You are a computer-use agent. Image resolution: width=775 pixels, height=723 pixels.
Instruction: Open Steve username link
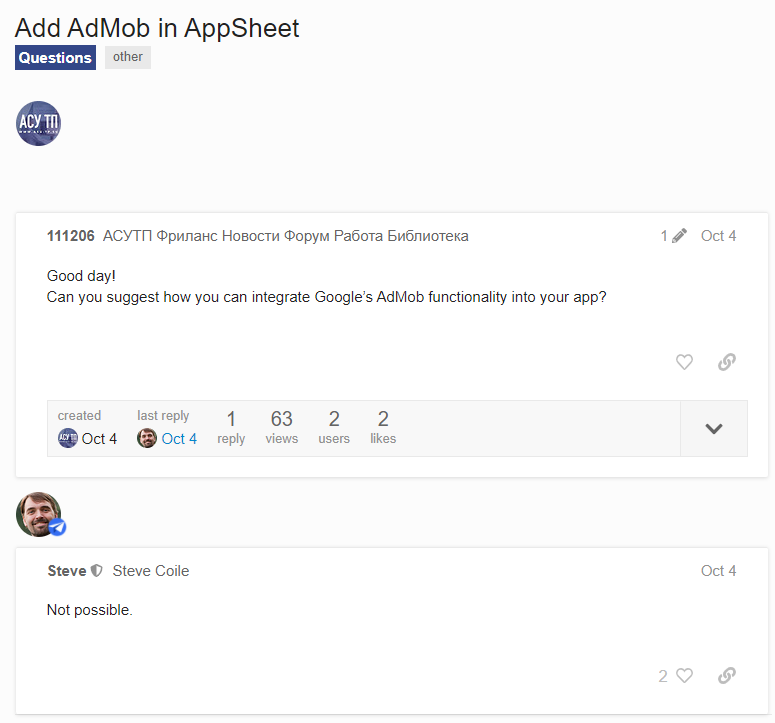pos(67,571)
